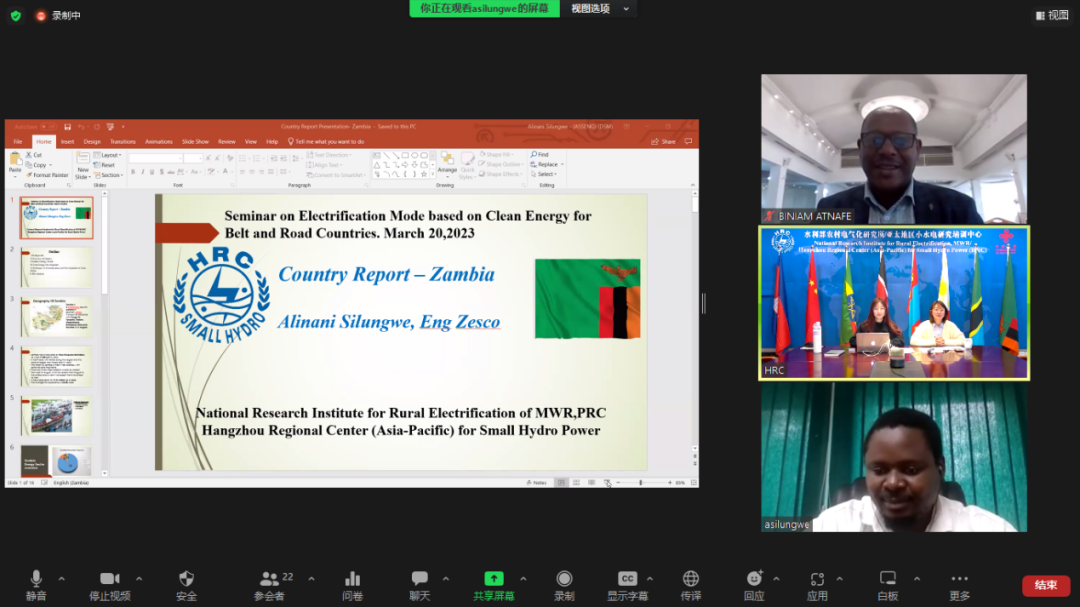Image resolution: width=1080 pixels, height=607 pixels.
Task: Open the 聊天 chat panel
Action: 419,584
